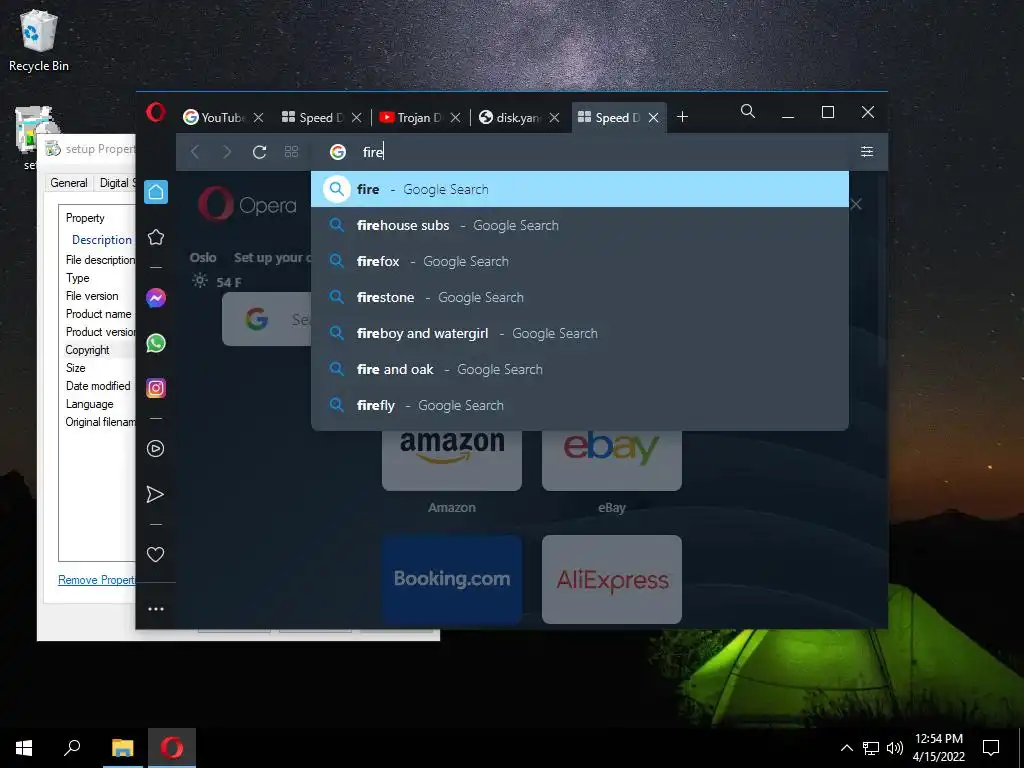Close the Trojan D YouTube tab
The height and width of the screenshot is (768, 1024).
[x=455, y=118]
